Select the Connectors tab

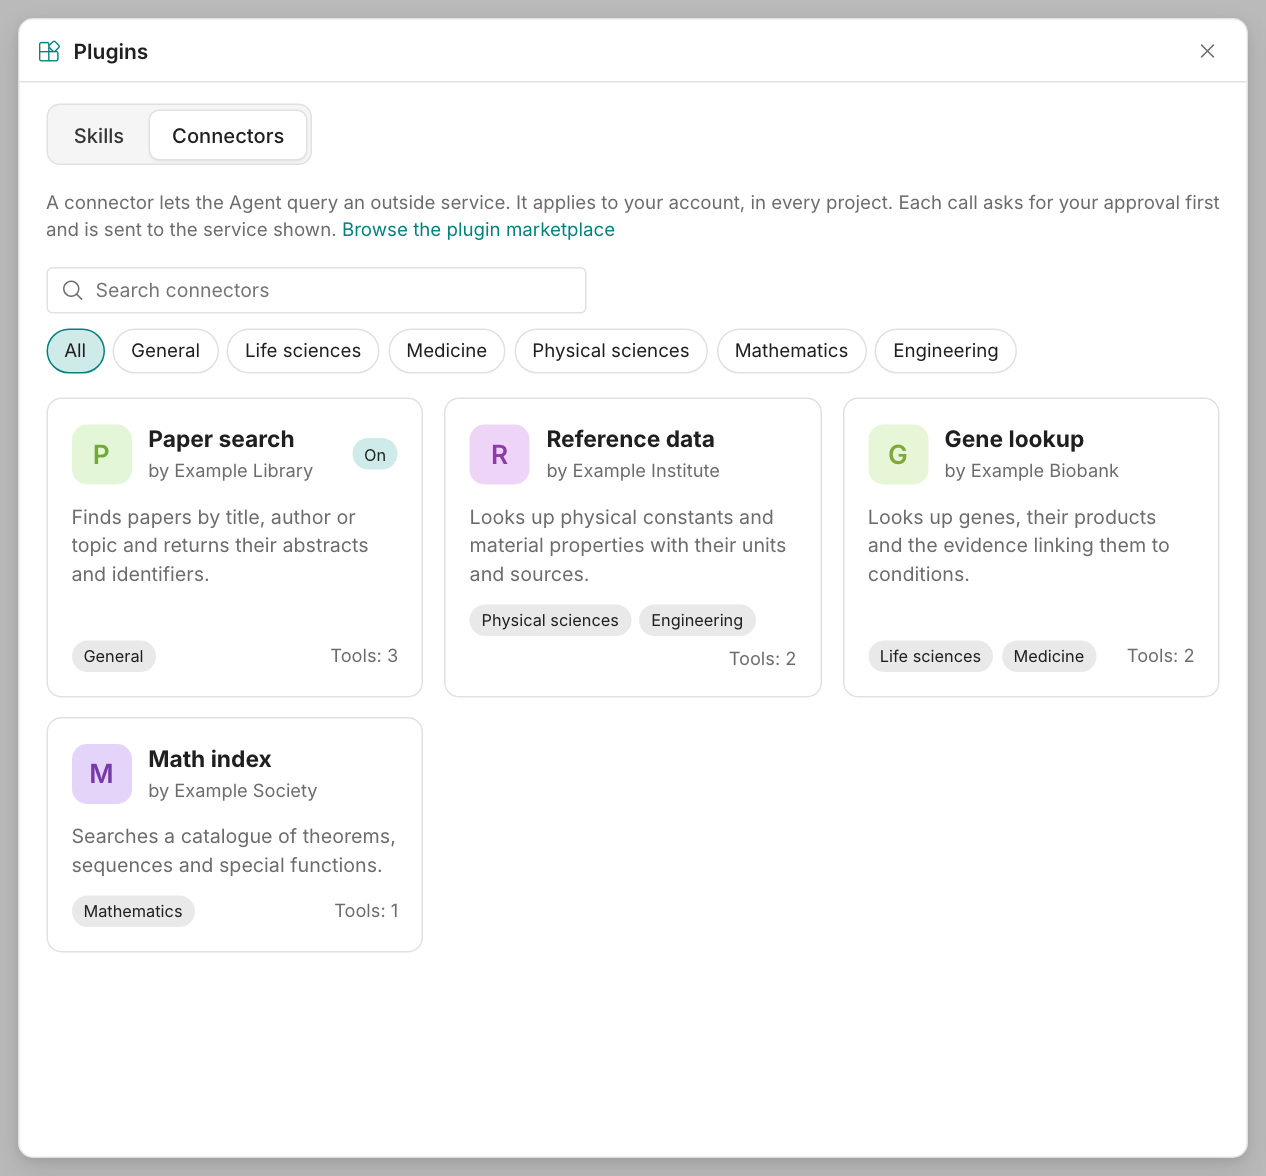228,135
